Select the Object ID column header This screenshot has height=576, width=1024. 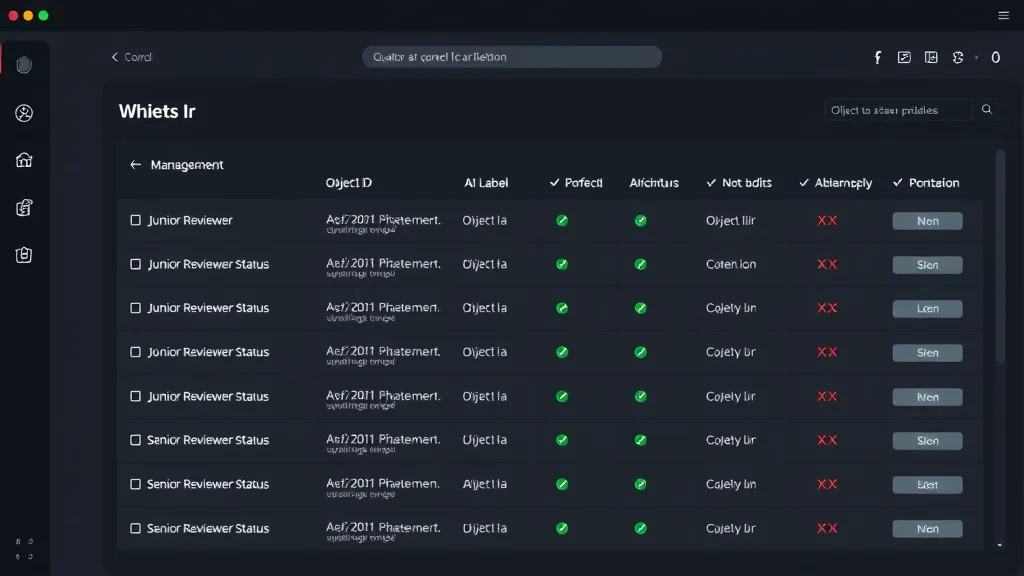click(x=349, y=183)
